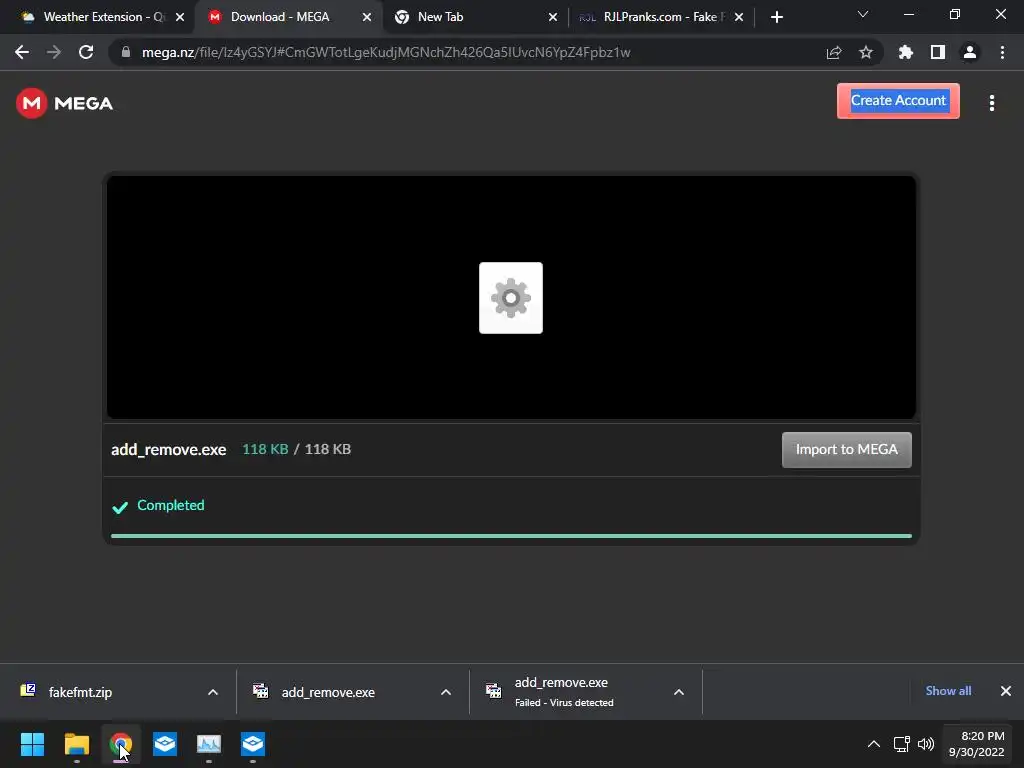
Task: Open the Windows Start menu
Action: point(32,744)
